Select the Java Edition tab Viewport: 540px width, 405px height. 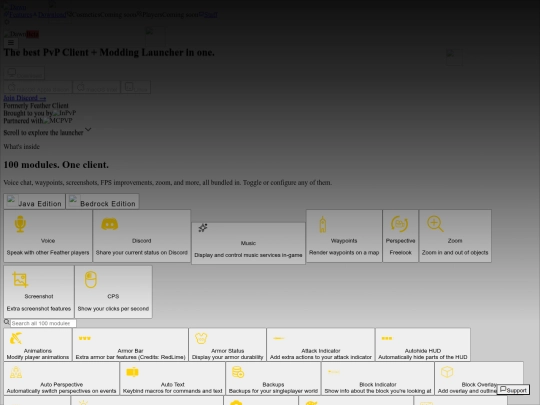(x=34, y=201)
